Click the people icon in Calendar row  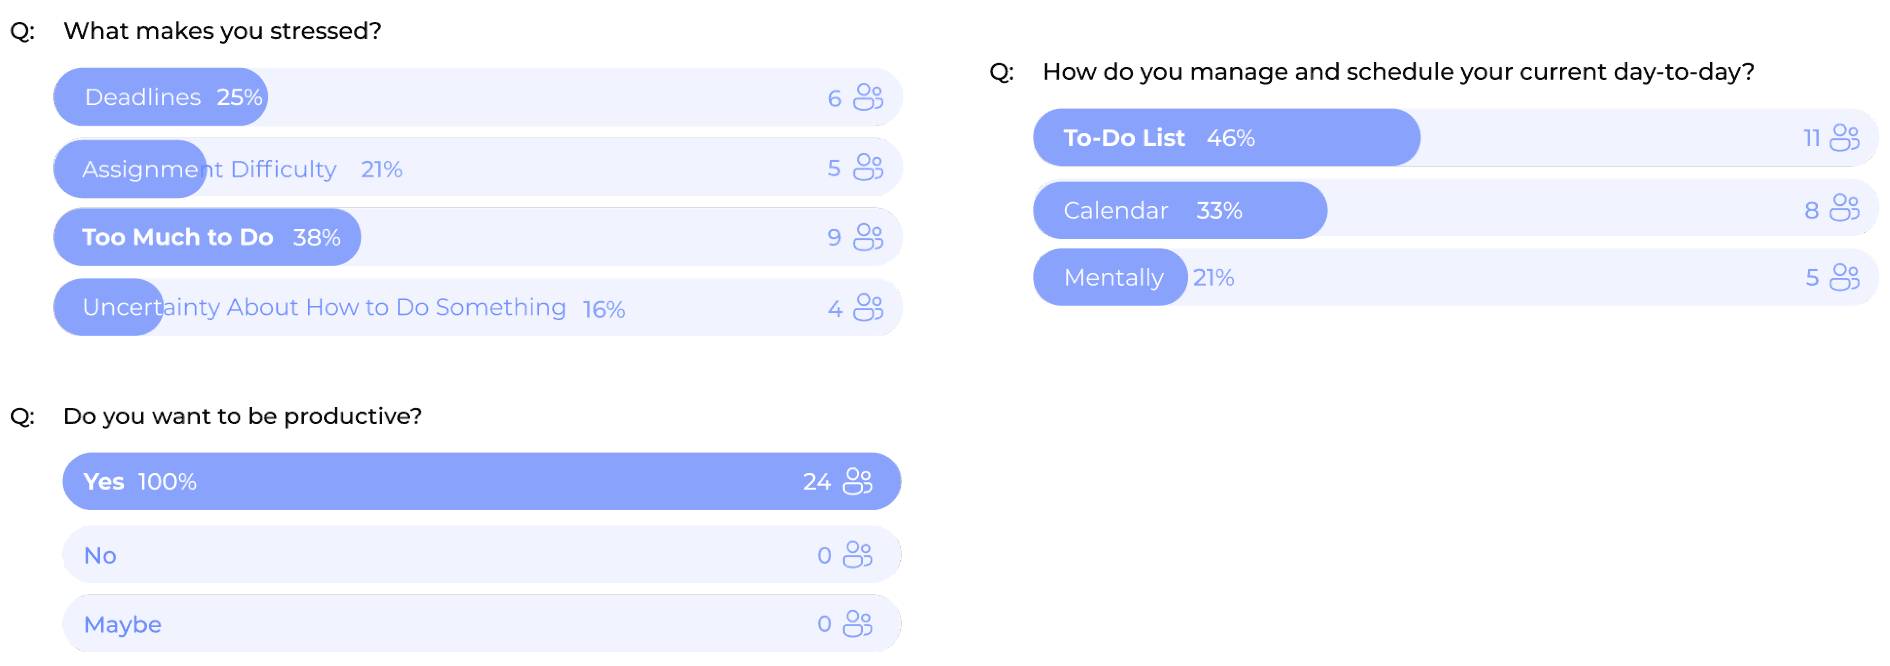click(1844, 208)
